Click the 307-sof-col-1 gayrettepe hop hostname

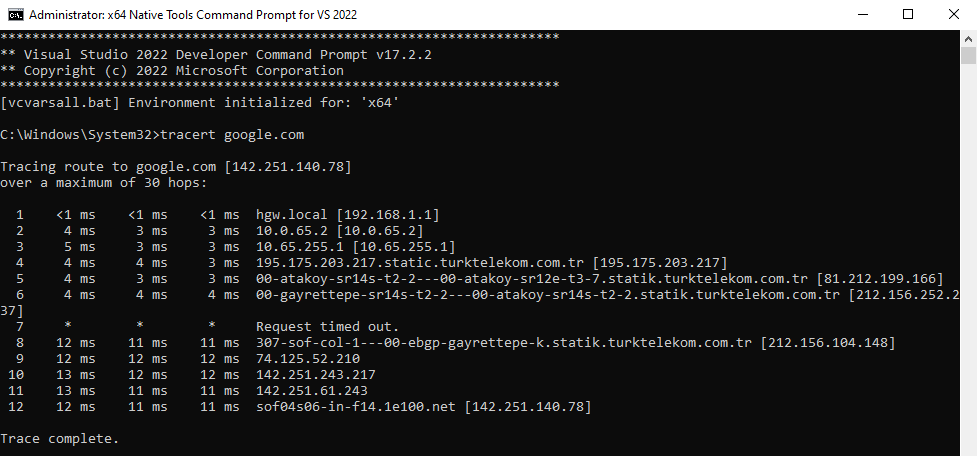503,343
